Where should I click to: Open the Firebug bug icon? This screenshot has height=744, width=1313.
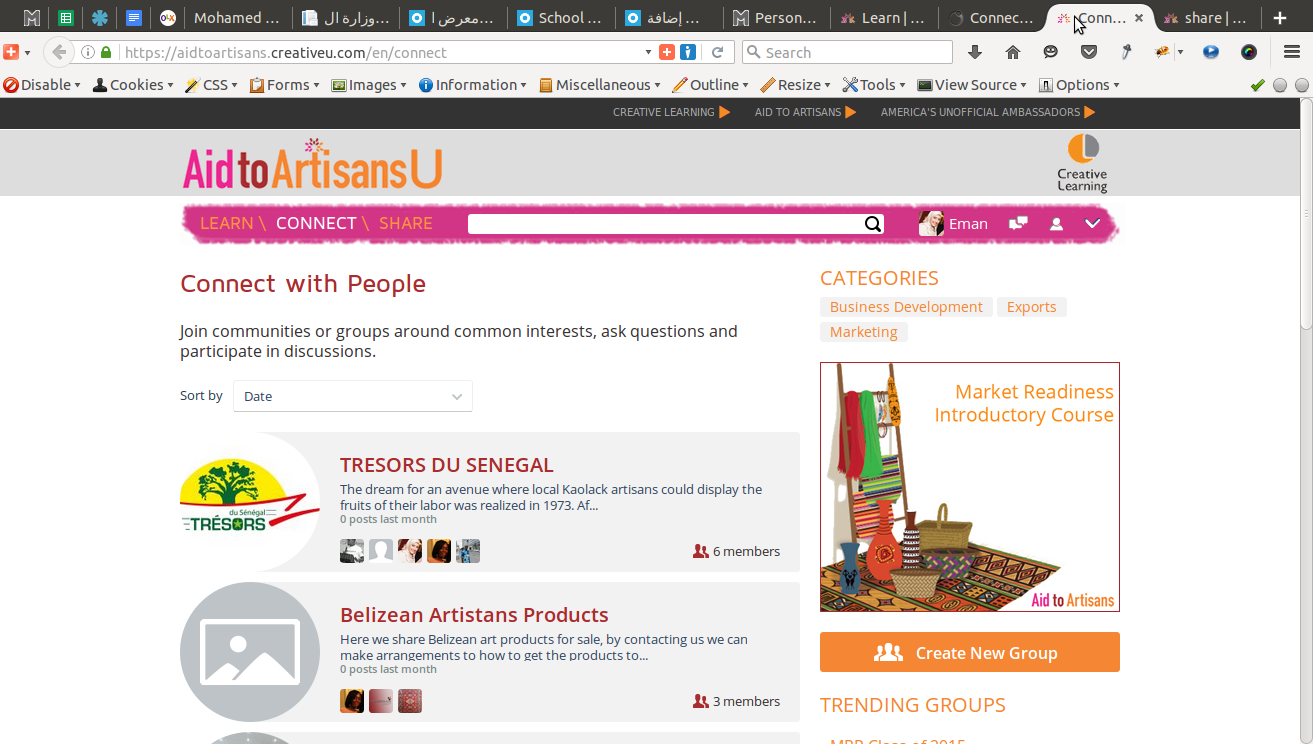click(x=1163, y=52)
